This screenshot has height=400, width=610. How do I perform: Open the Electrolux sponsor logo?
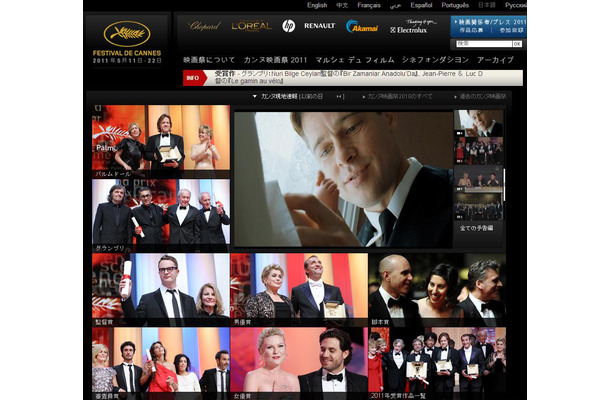[412, 26]
